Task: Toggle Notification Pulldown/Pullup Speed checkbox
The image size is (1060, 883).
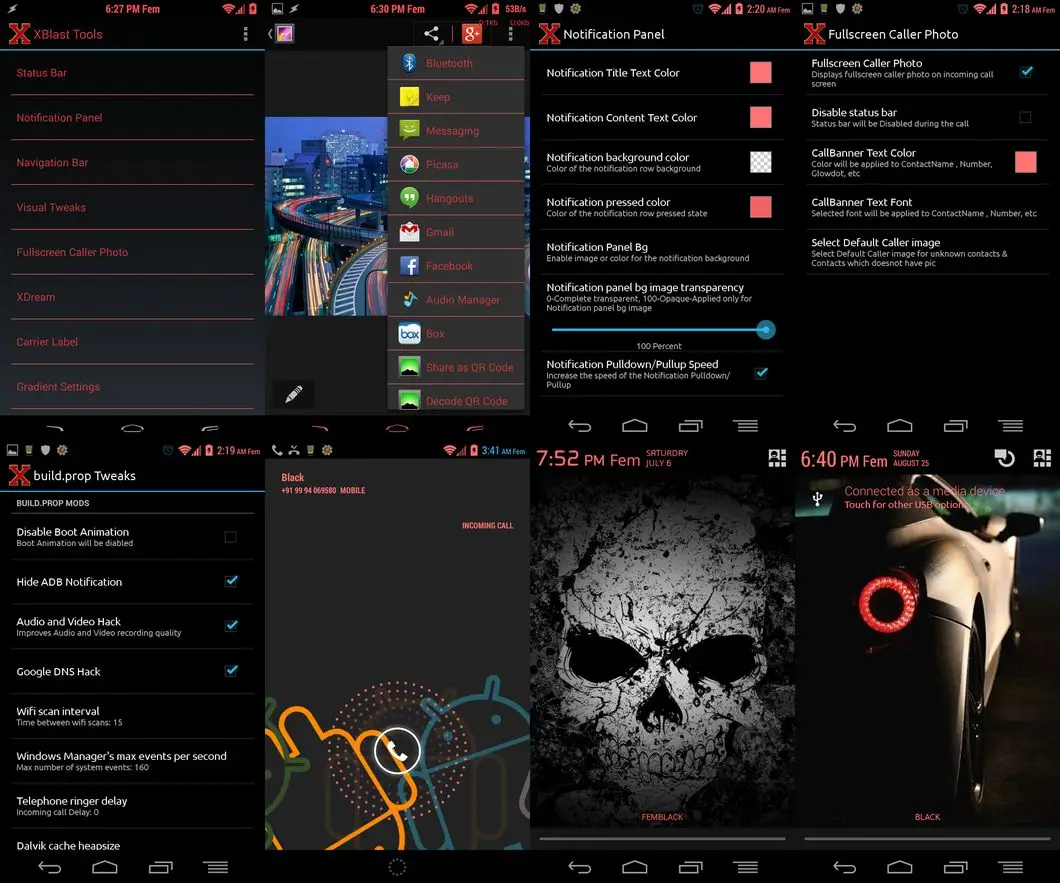Action: pos(761,373)
